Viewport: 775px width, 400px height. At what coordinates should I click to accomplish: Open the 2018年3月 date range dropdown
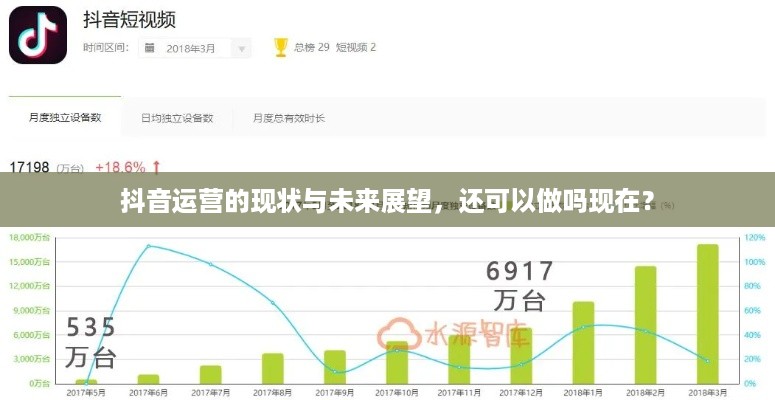195,48
